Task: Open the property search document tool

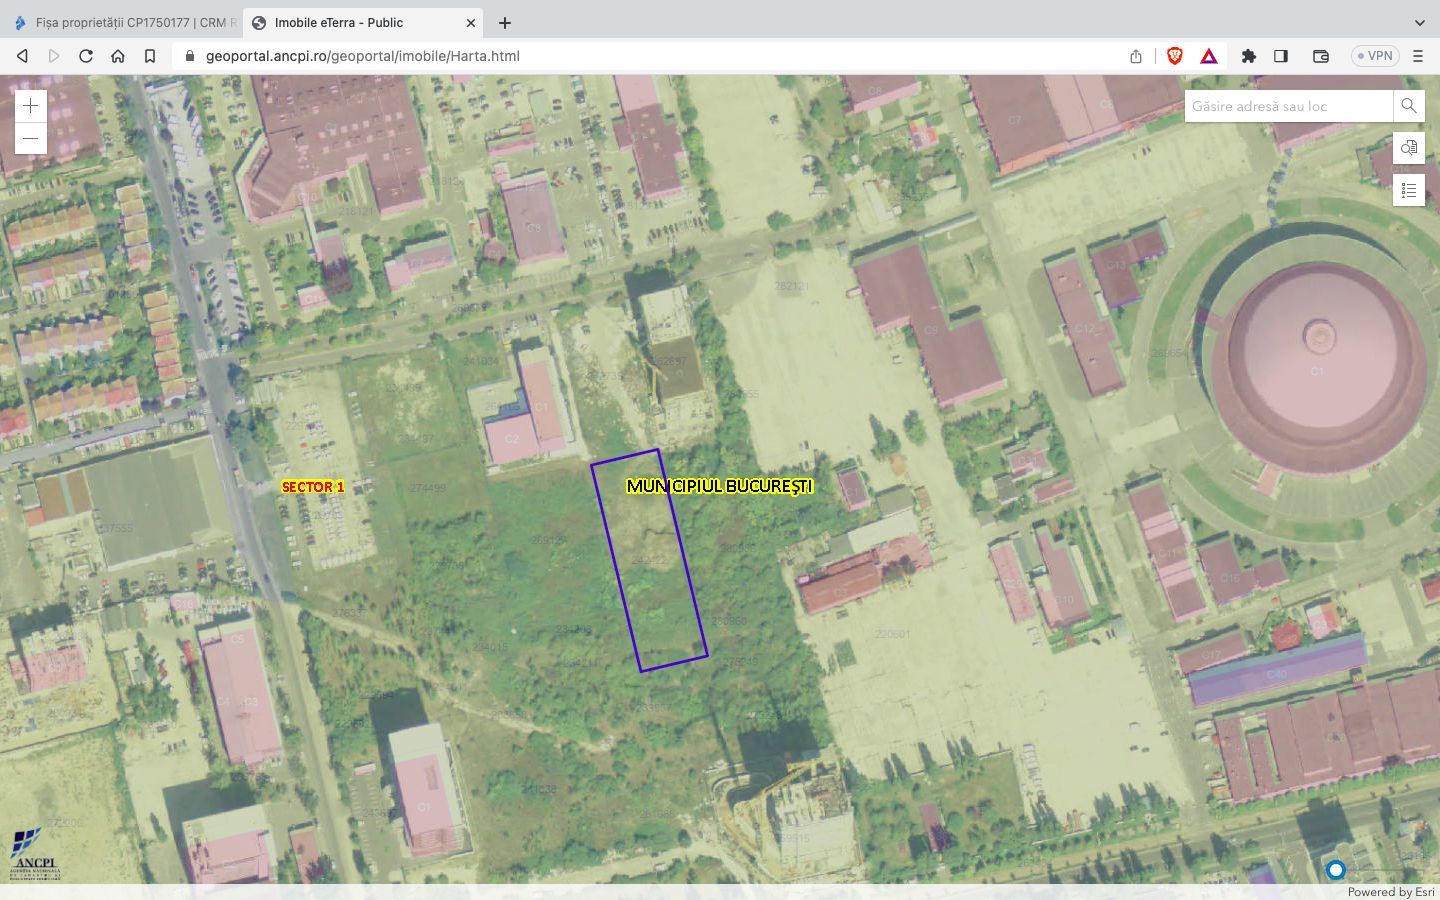Action: click(x=1408, y=148)
